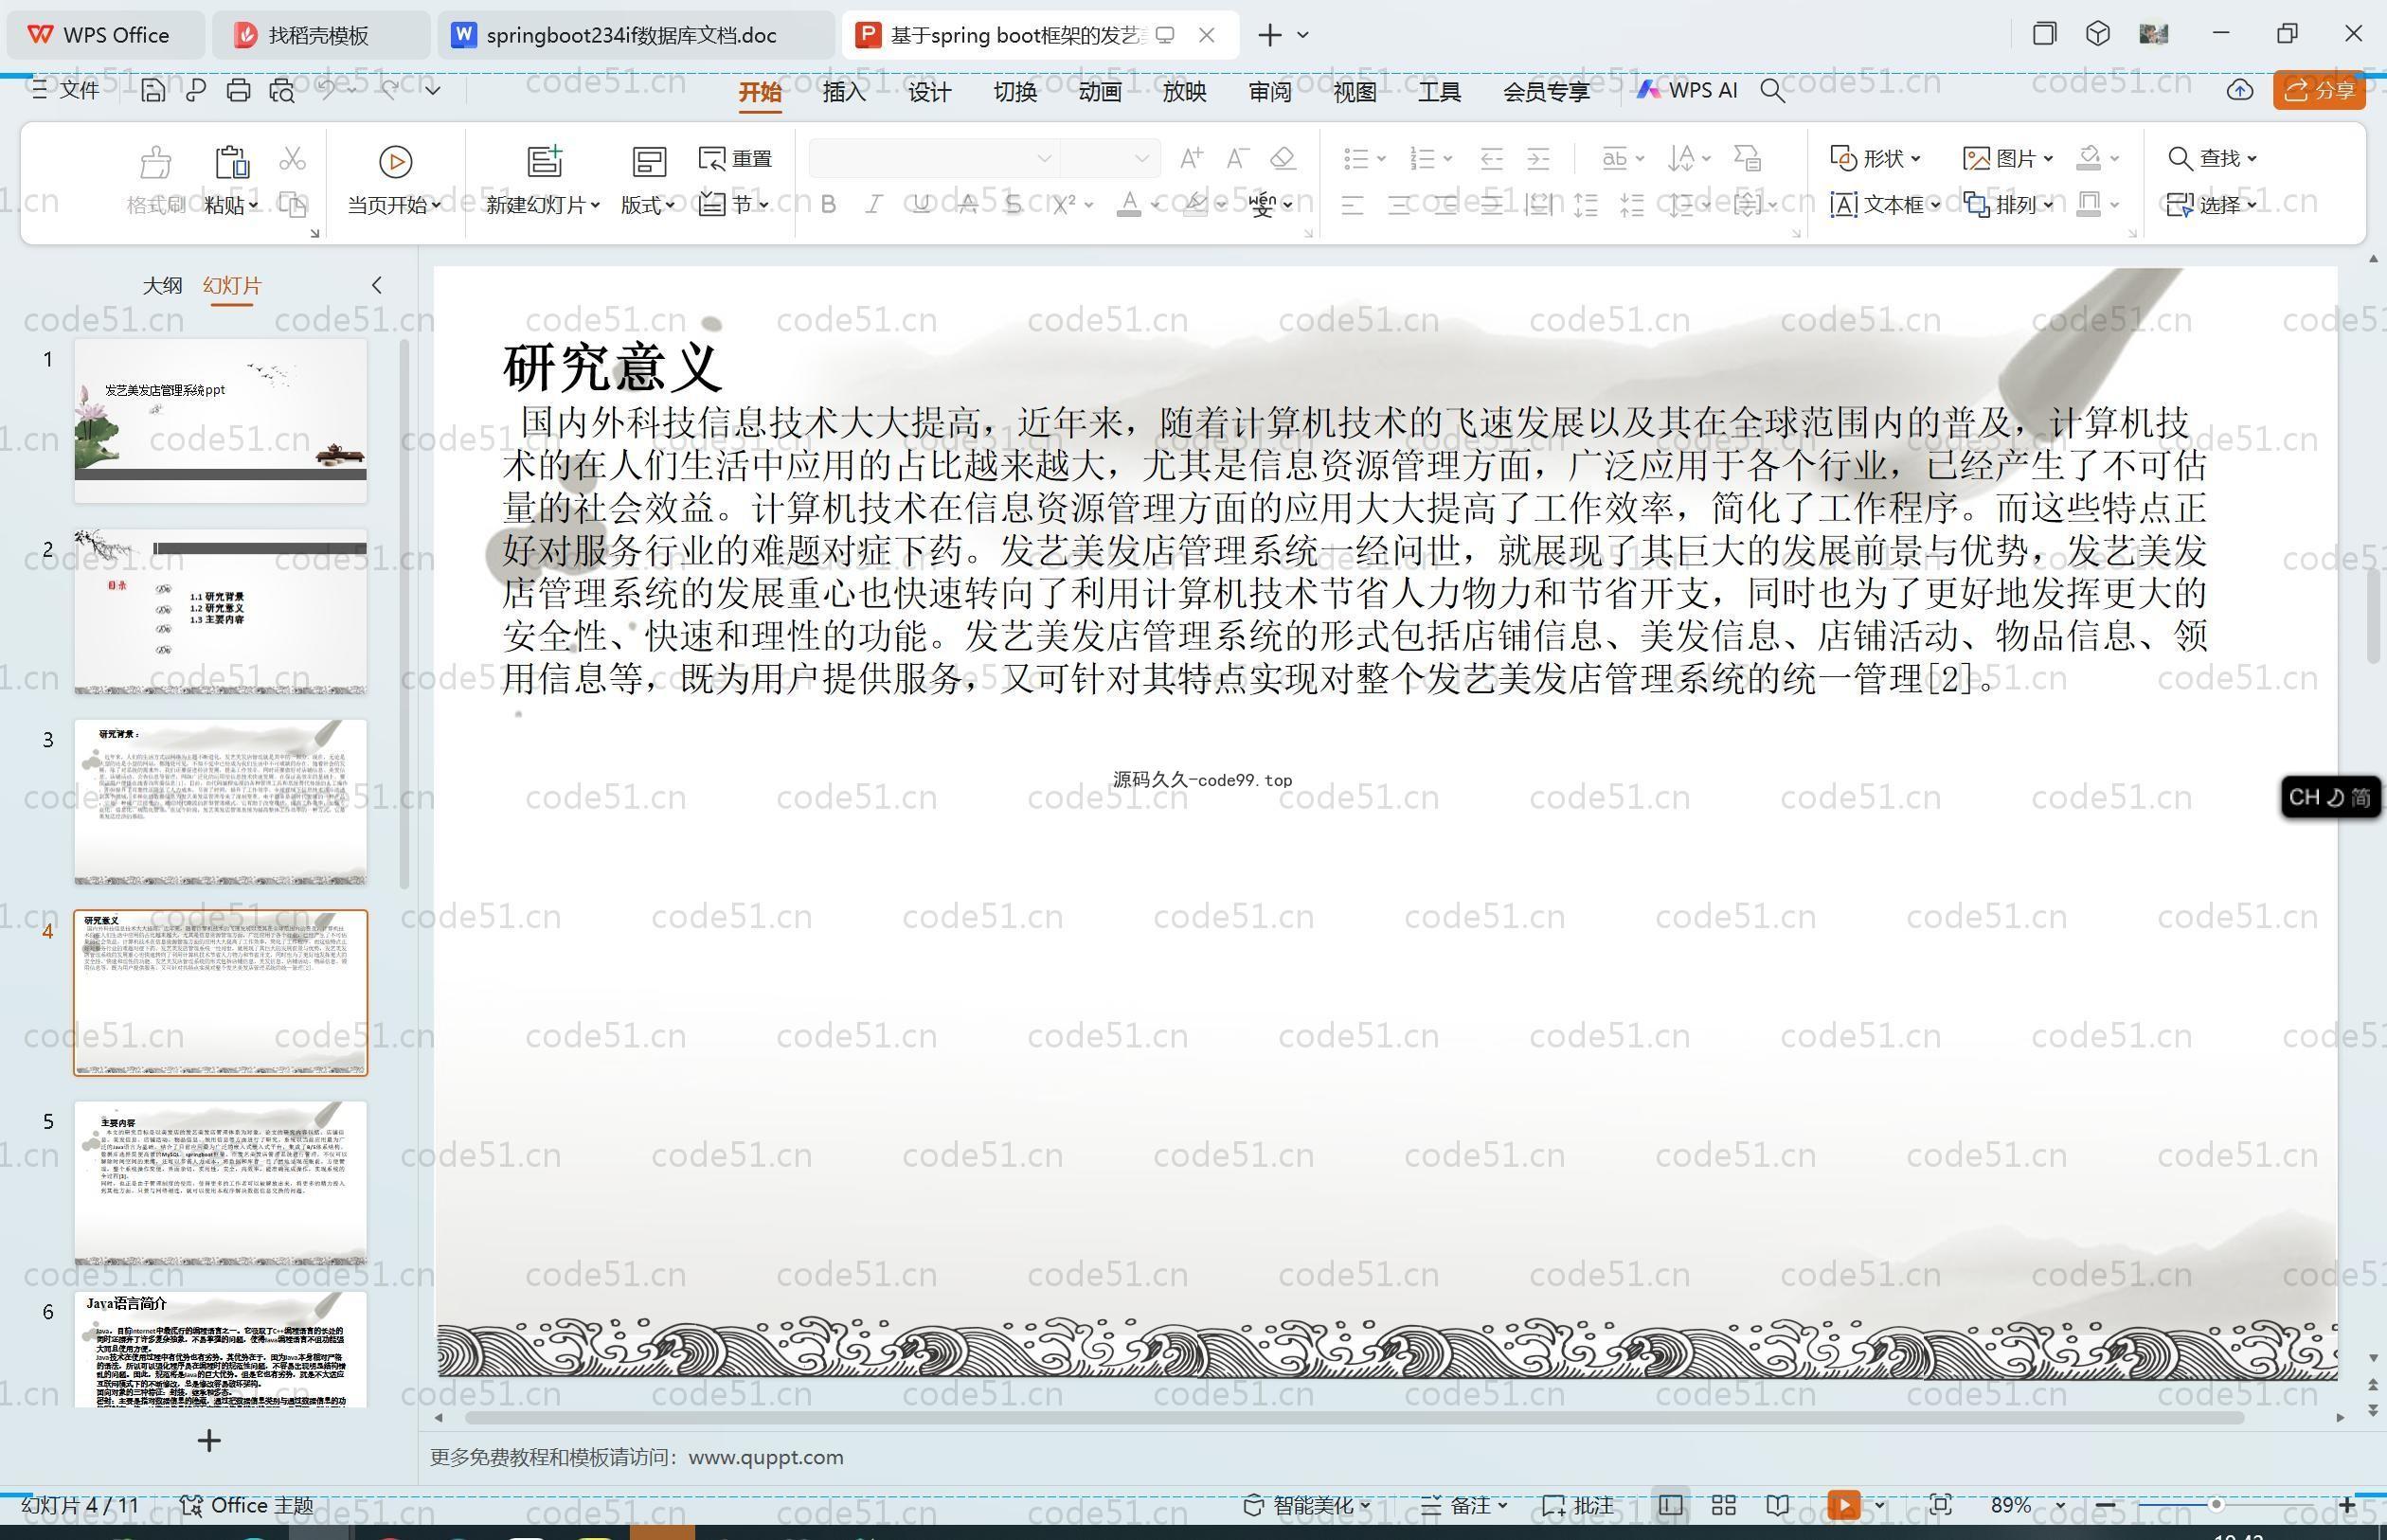The width and height of the screenshot is (2387, 1540).
Task: Open Shapes (形状) dropdown
Action: point(1876,158)
